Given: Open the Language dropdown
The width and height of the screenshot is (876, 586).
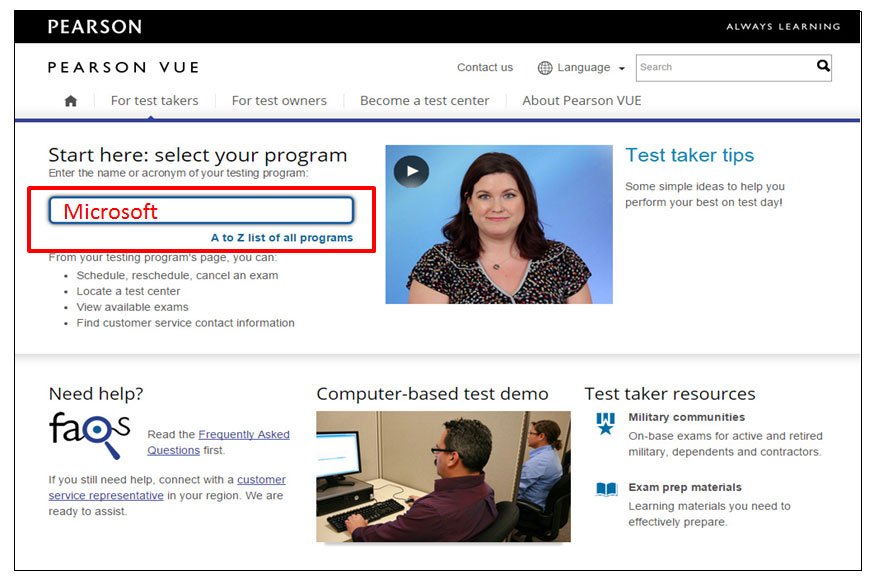Looking at the screenshot, I should [x=582, y=68].
